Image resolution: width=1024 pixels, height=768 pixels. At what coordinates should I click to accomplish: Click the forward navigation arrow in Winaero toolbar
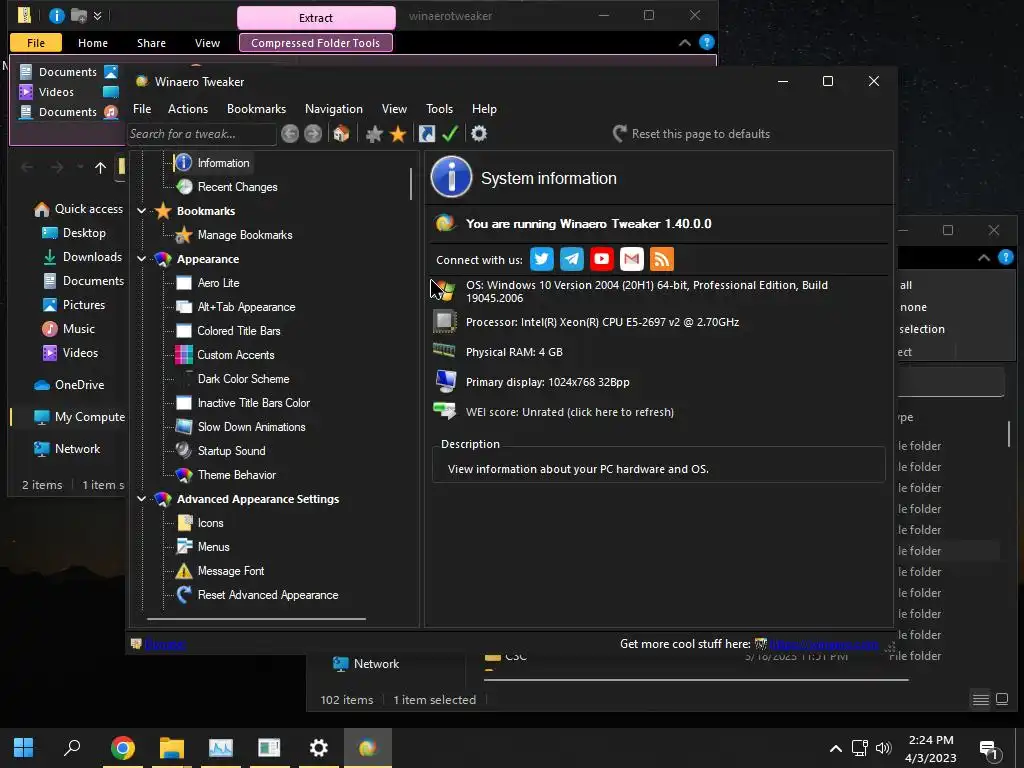pyautogui.click(x=313, y=134)
